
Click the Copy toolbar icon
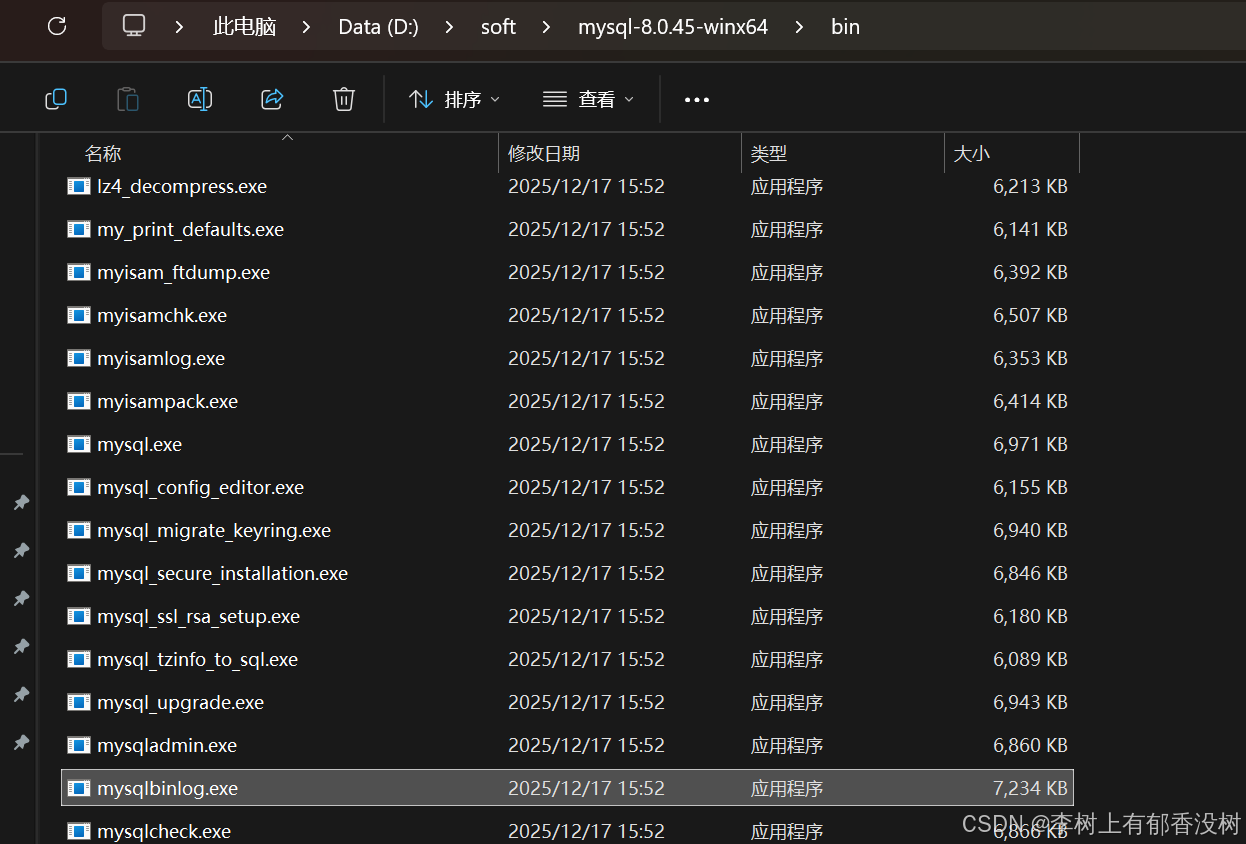[x=56, y=99]
